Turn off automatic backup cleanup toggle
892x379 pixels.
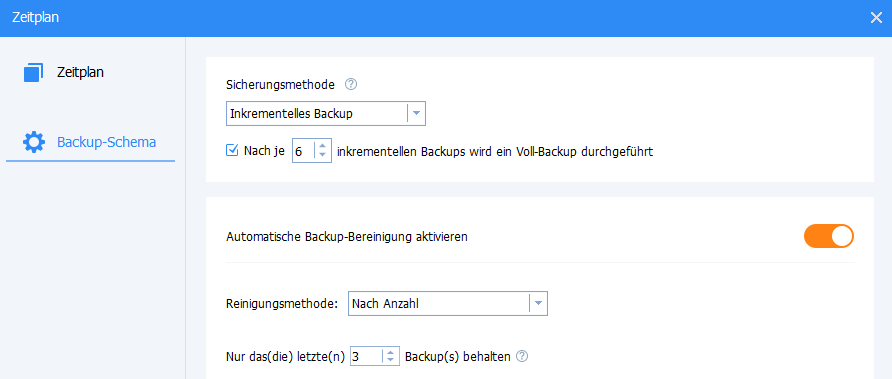pyautogui.click(x=829, y=236)
